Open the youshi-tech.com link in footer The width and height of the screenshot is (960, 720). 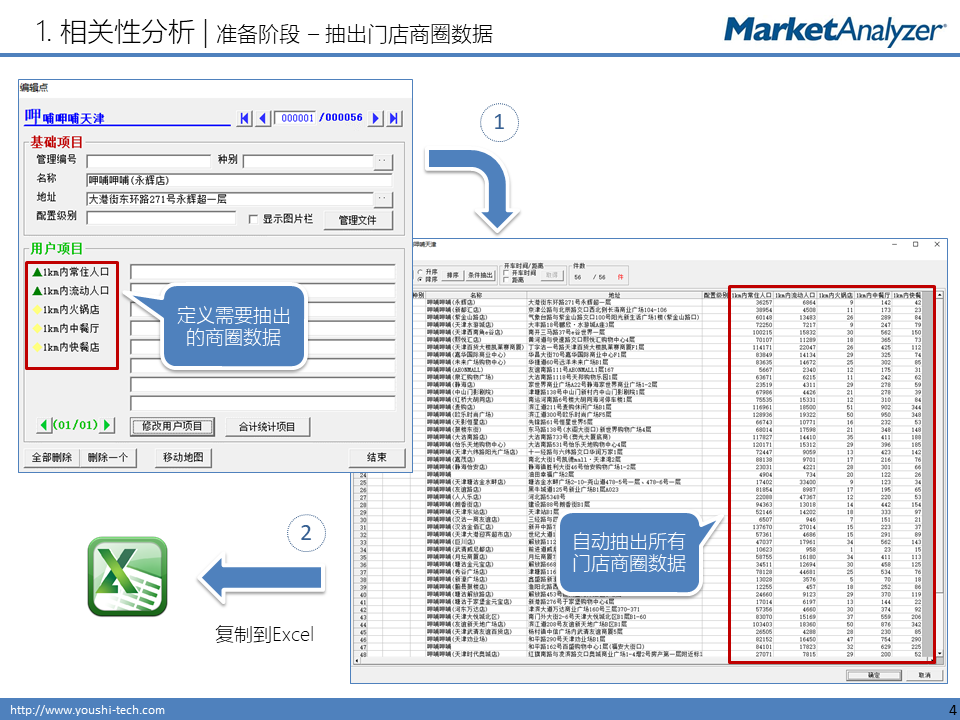[88, 710]
